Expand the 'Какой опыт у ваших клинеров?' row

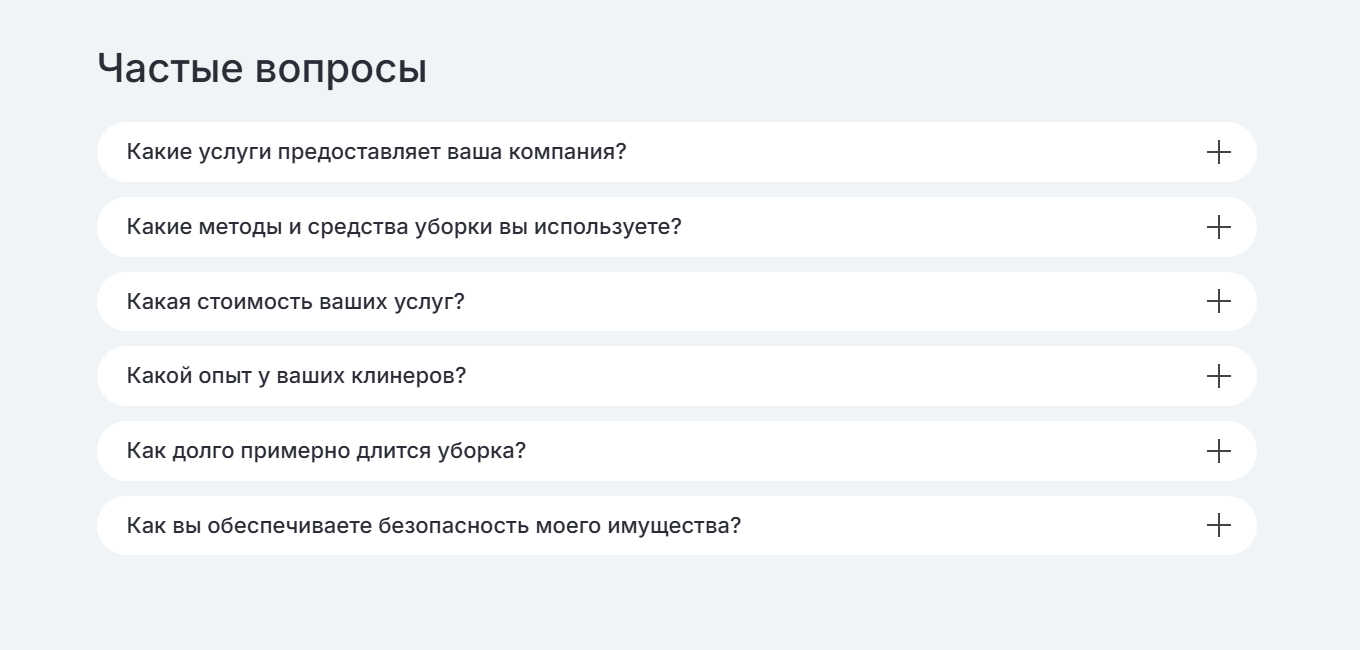(677, 376)
